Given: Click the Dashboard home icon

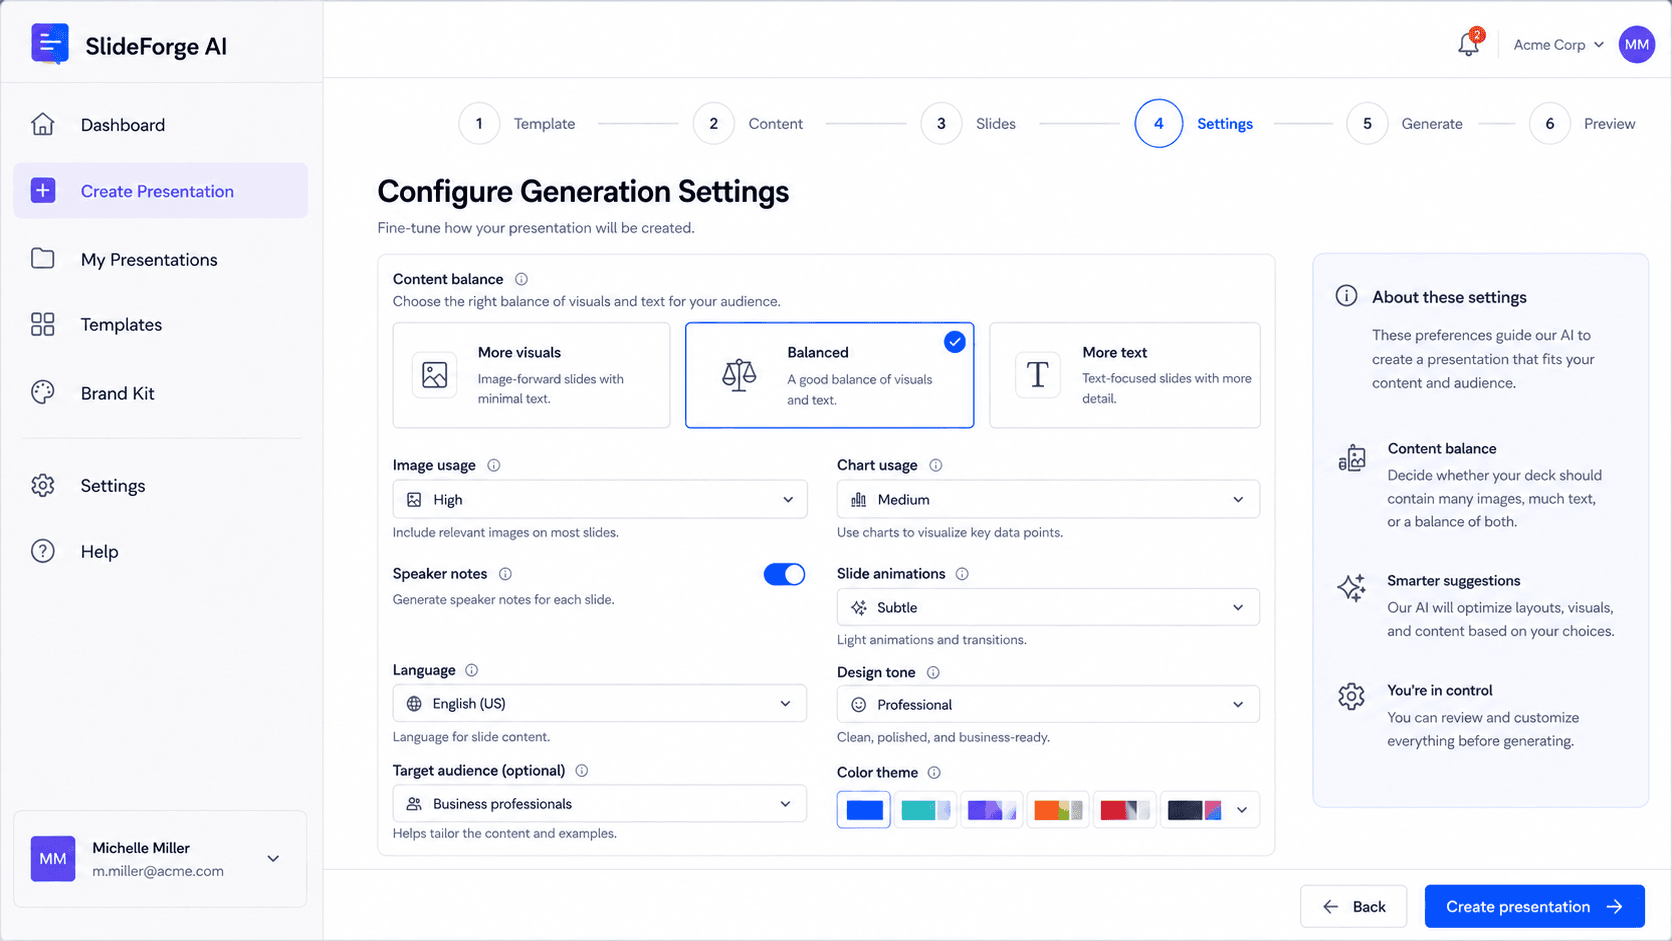Looking at the screenshot, I should pos(43,124).
